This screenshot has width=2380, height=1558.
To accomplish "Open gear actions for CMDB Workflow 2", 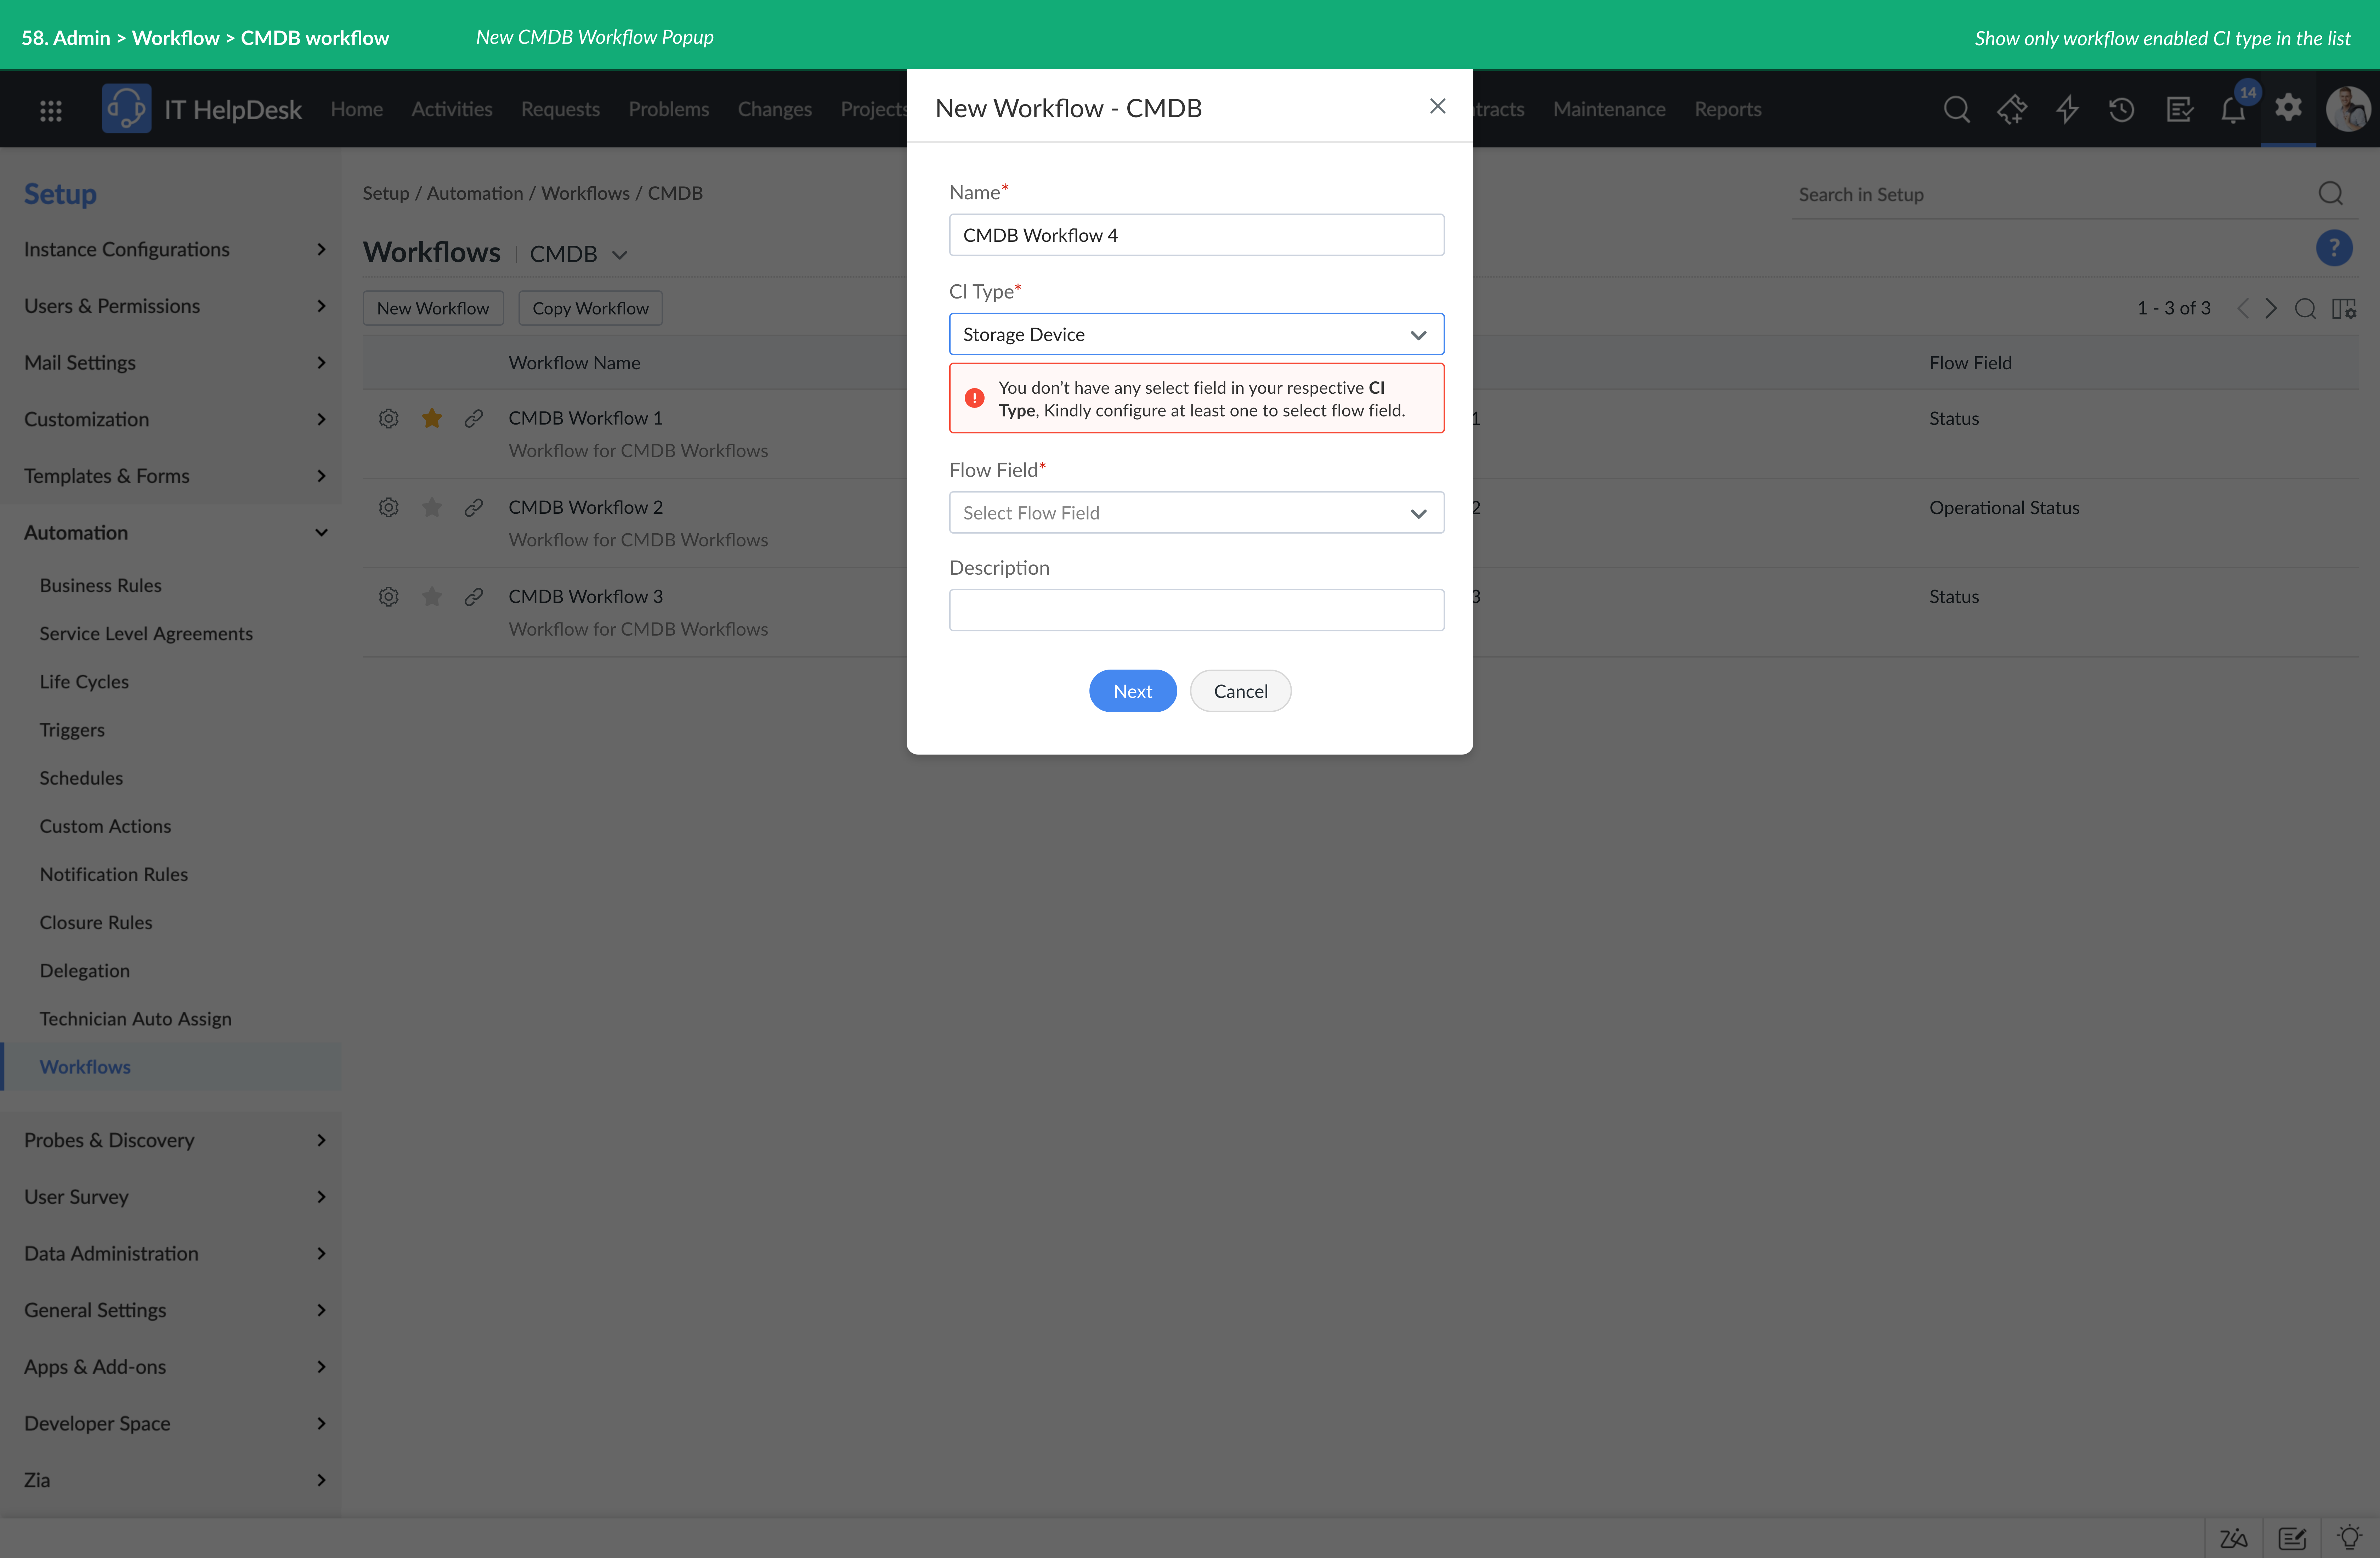I will [389, 507].
